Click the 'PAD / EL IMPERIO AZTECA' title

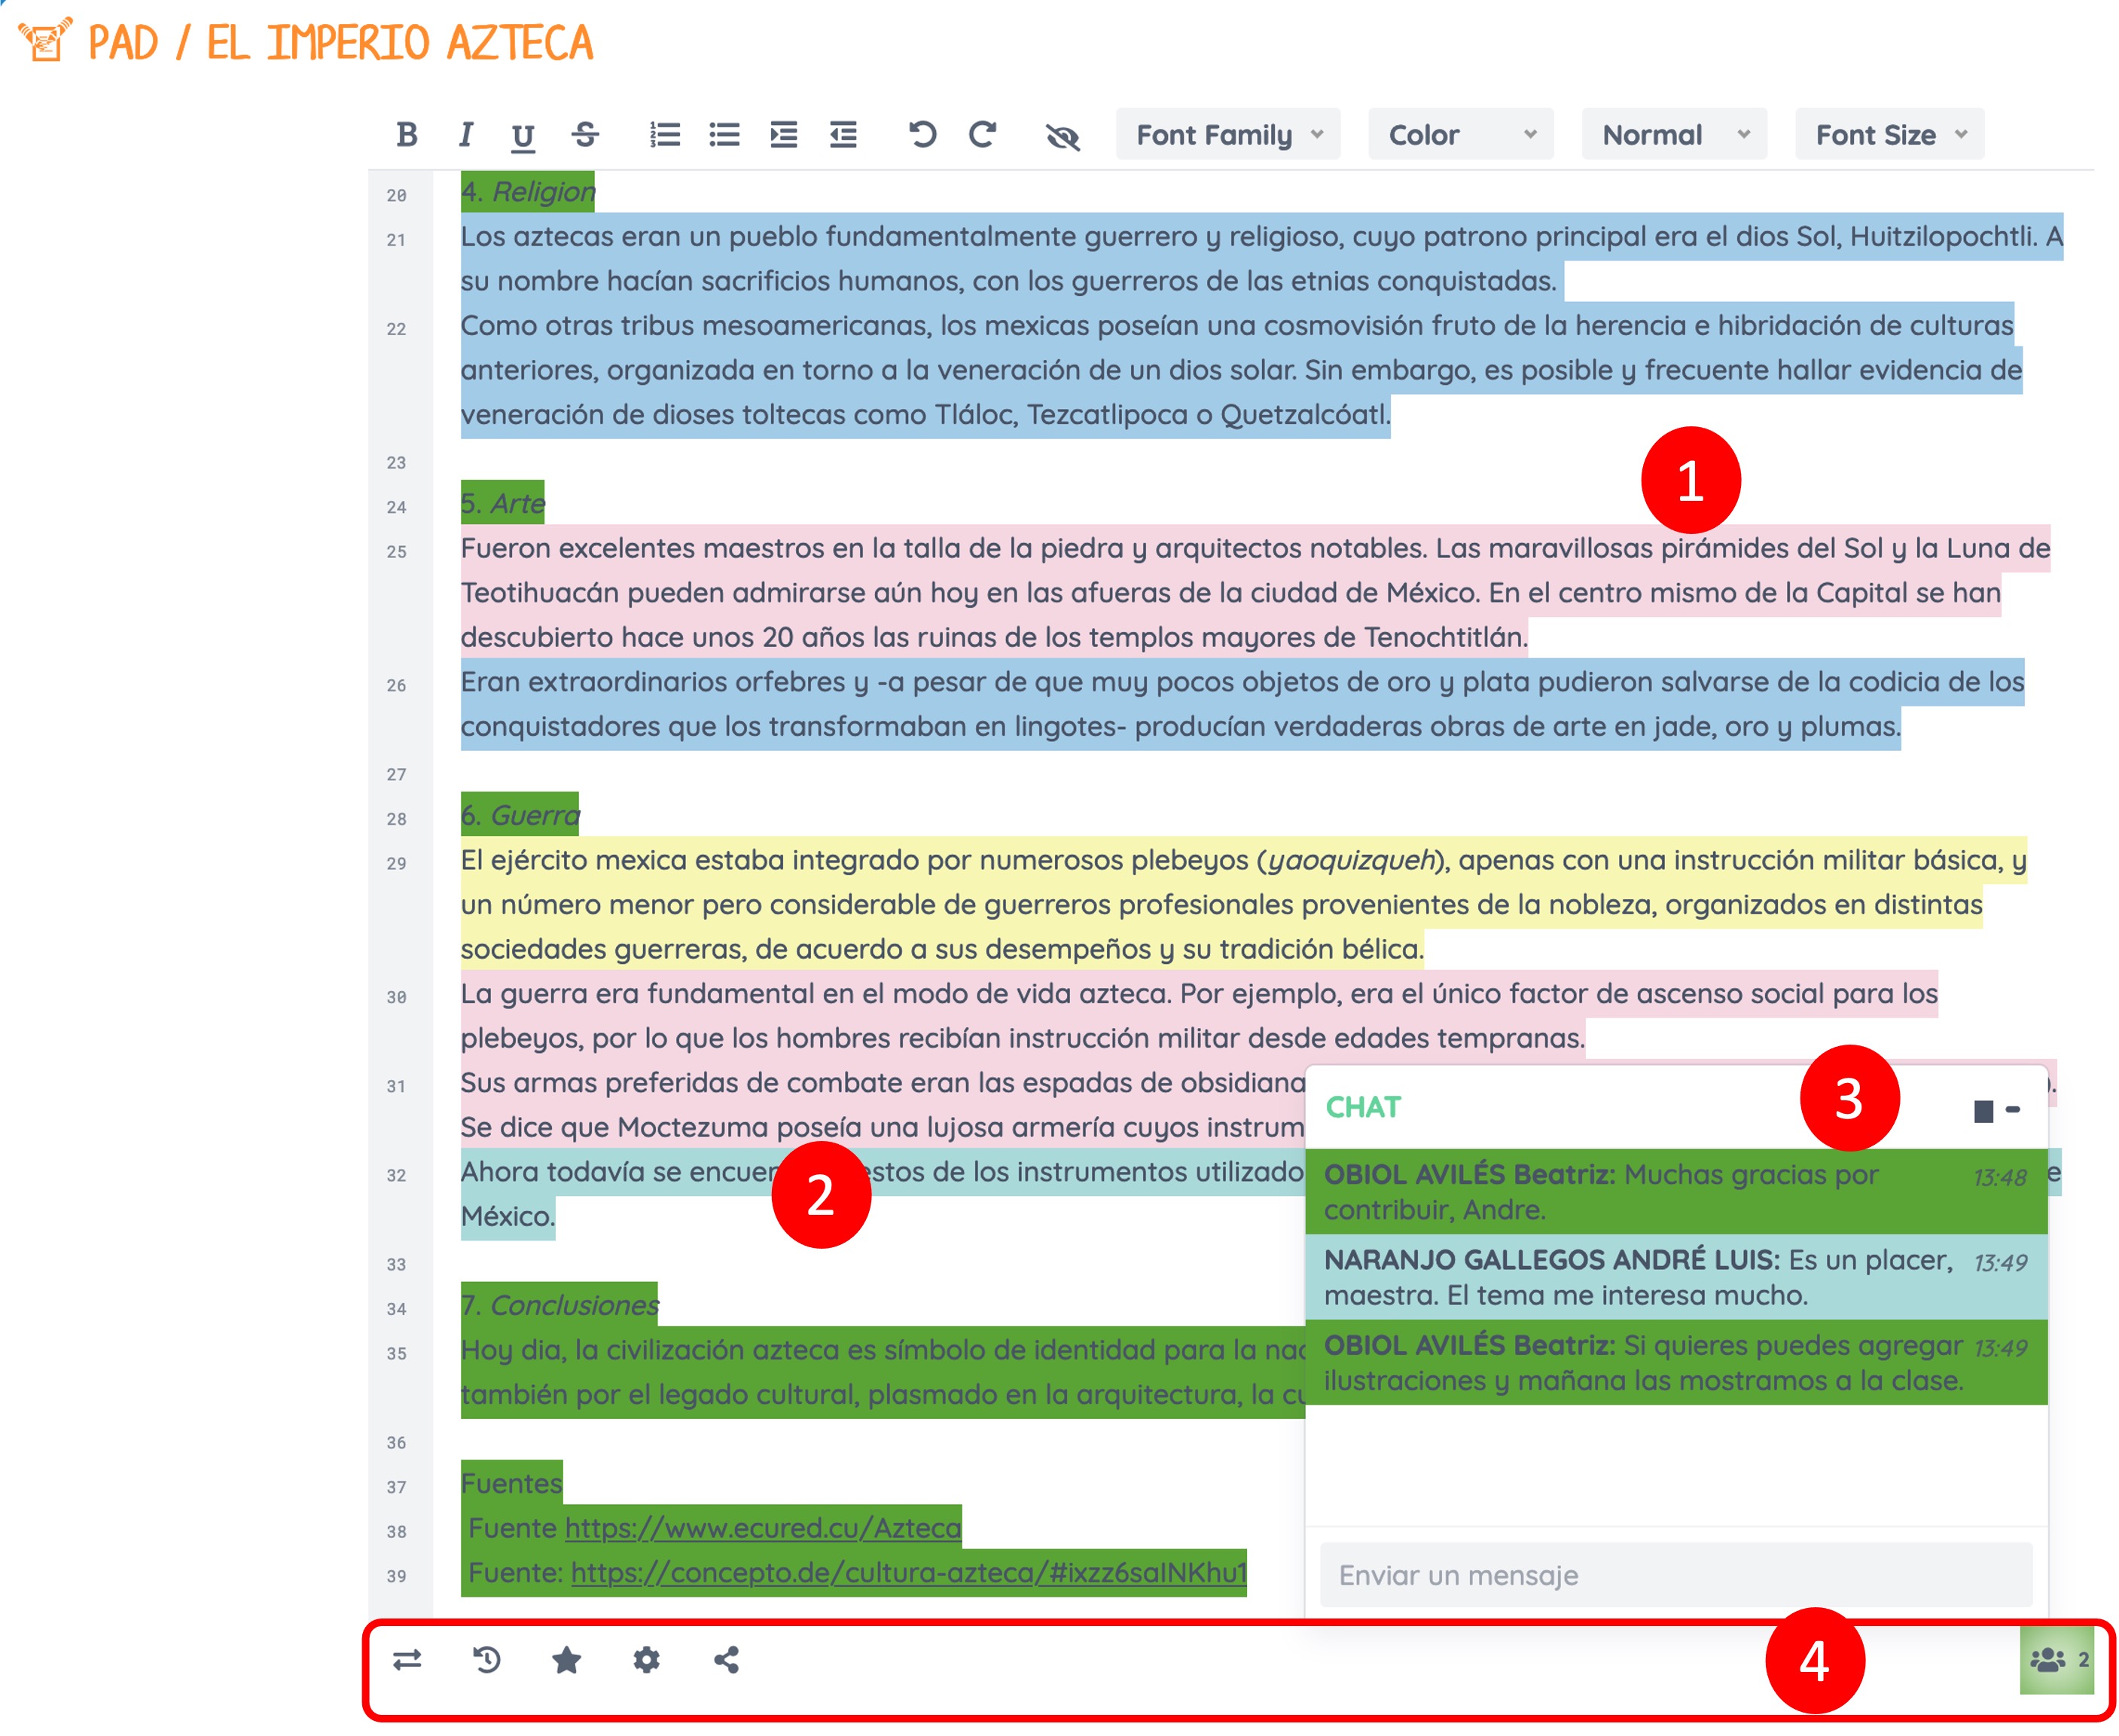click(x=341, y=42)
